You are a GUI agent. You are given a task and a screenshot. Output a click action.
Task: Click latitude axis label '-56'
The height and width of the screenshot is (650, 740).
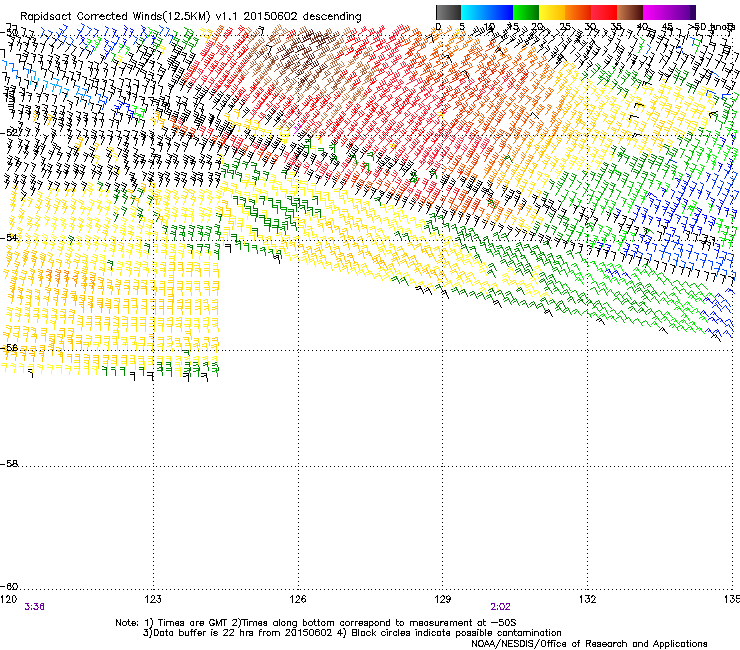pyautogui.click(x=9, y=348)
